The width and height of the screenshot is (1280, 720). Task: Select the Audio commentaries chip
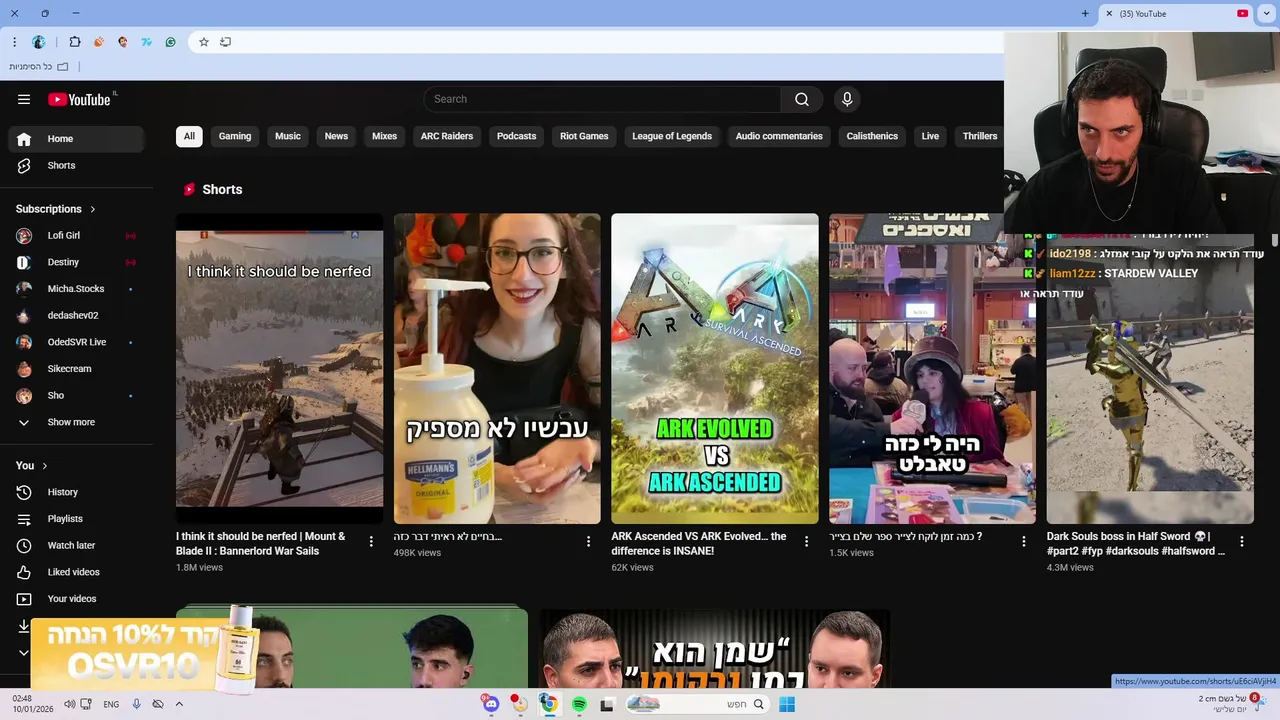[x=779, y=136]
